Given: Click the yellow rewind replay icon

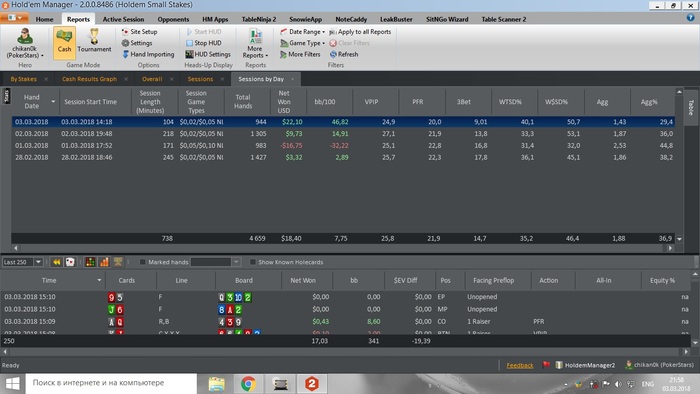Looking at the screenshot, I should (x=57, y=262).
